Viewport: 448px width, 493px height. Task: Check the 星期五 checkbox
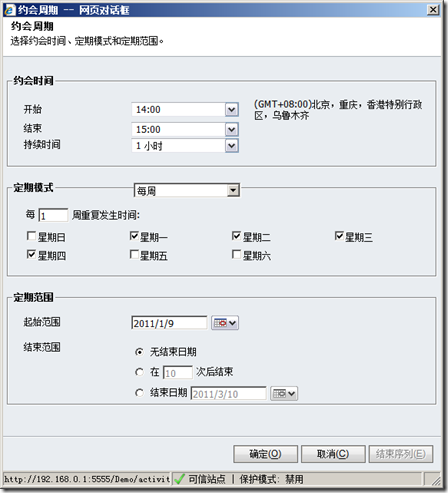click(134, 255)
